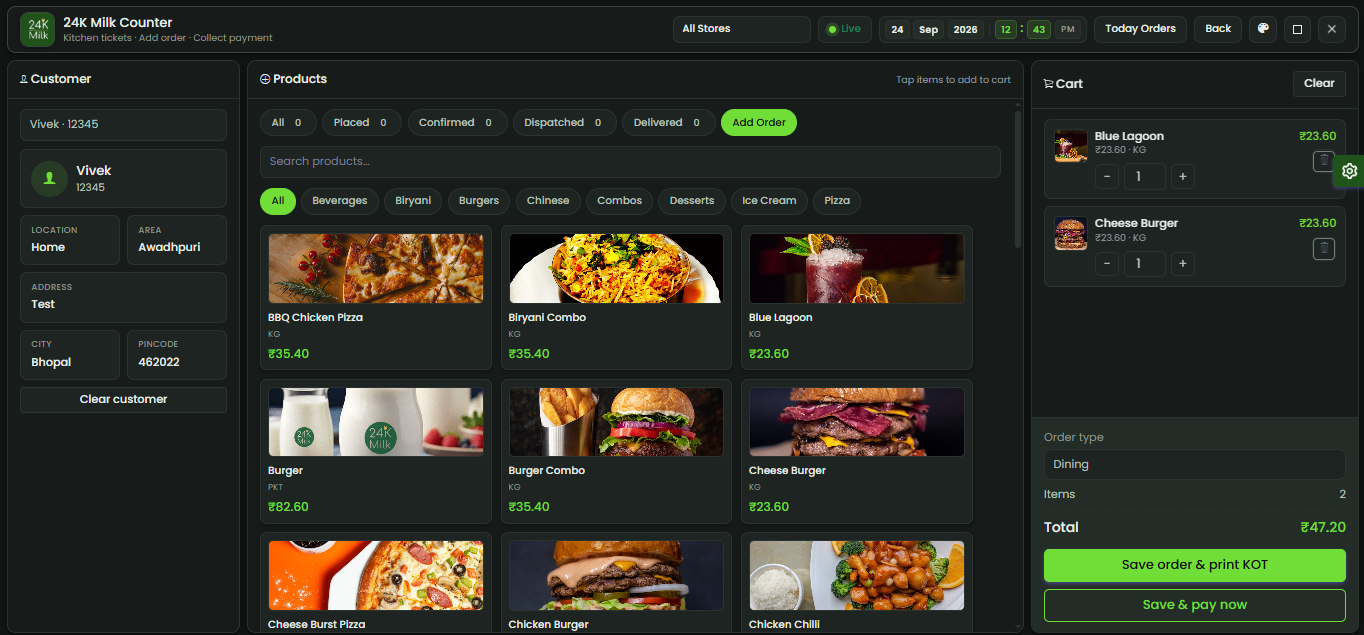Image resolution: width=1364 pixels, height=635 pixels.
Task: Select the Delivered orders tab
Action: (x=668, y=122)
